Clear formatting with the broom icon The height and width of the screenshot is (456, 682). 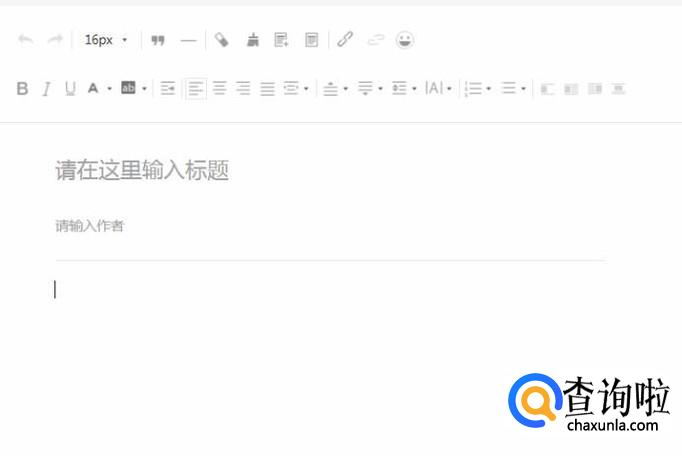(253, 40)
